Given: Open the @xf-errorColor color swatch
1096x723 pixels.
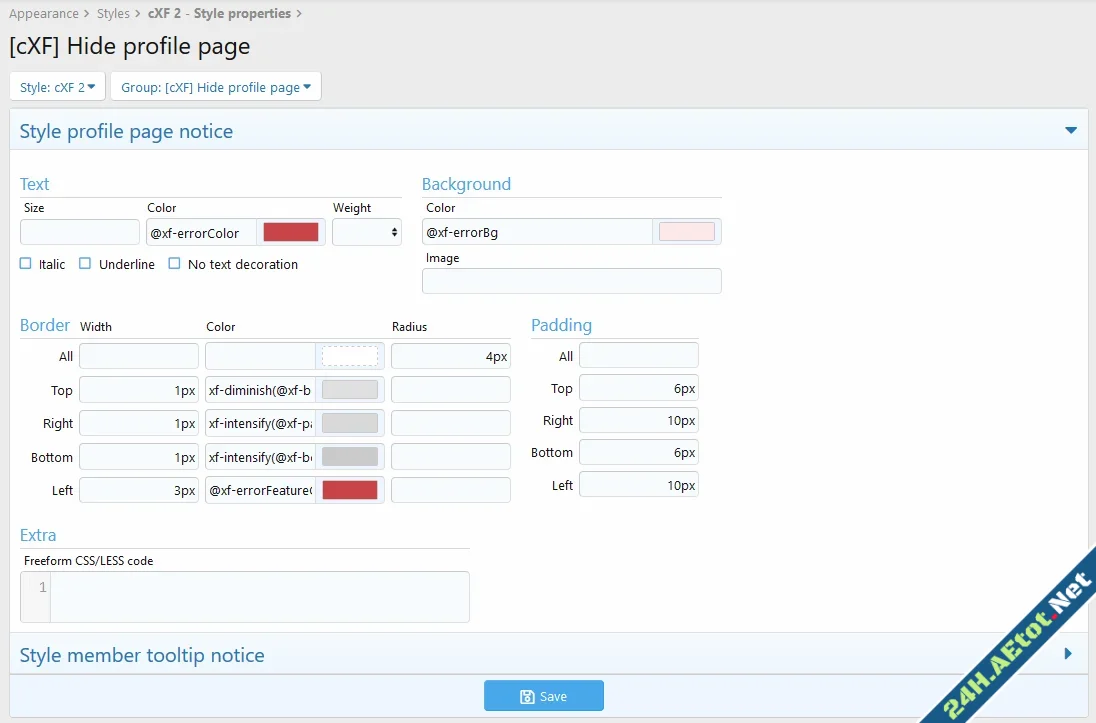Looking at the screenshot, I should [x=291, y=231].
